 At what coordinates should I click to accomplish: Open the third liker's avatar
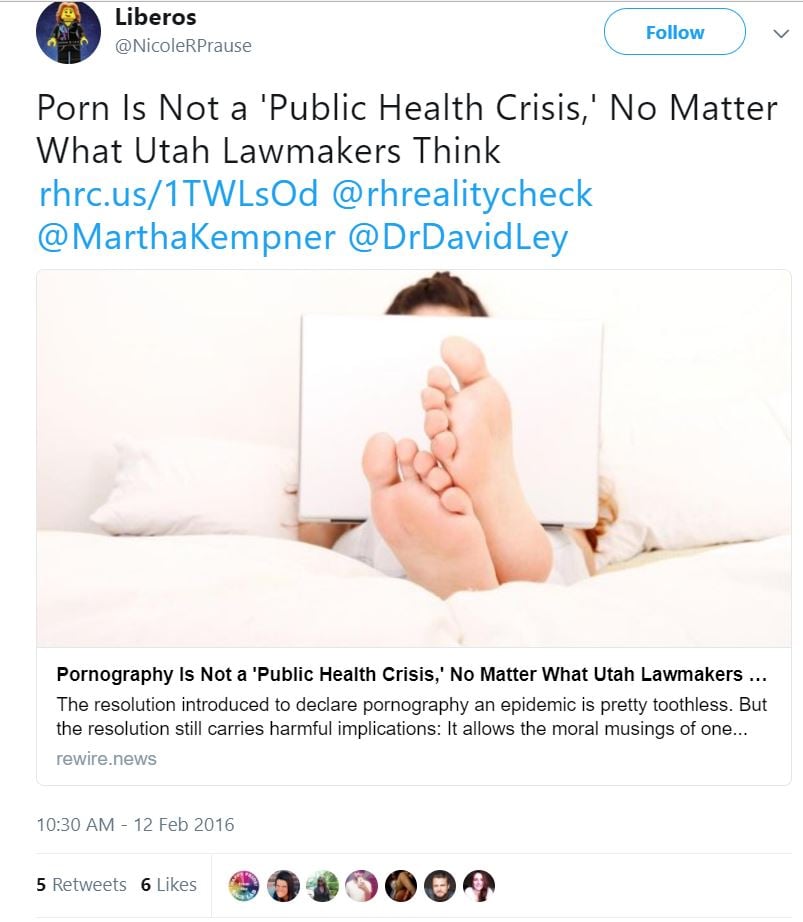(x=322, y=885)
